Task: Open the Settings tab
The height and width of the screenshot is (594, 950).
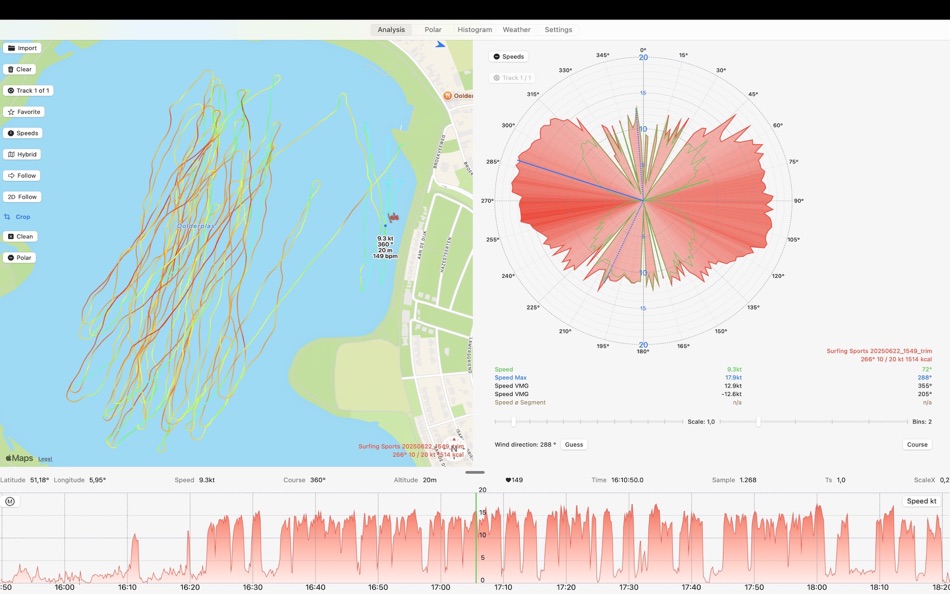Action: point(558,29)
